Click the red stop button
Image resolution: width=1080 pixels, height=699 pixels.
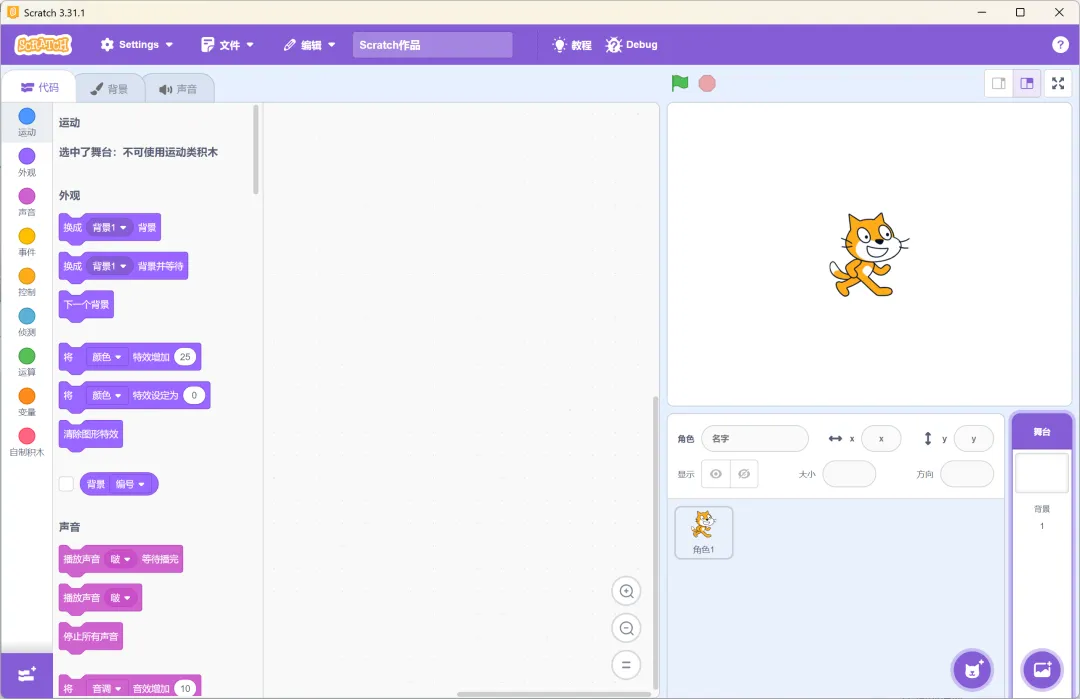point(707,83)
